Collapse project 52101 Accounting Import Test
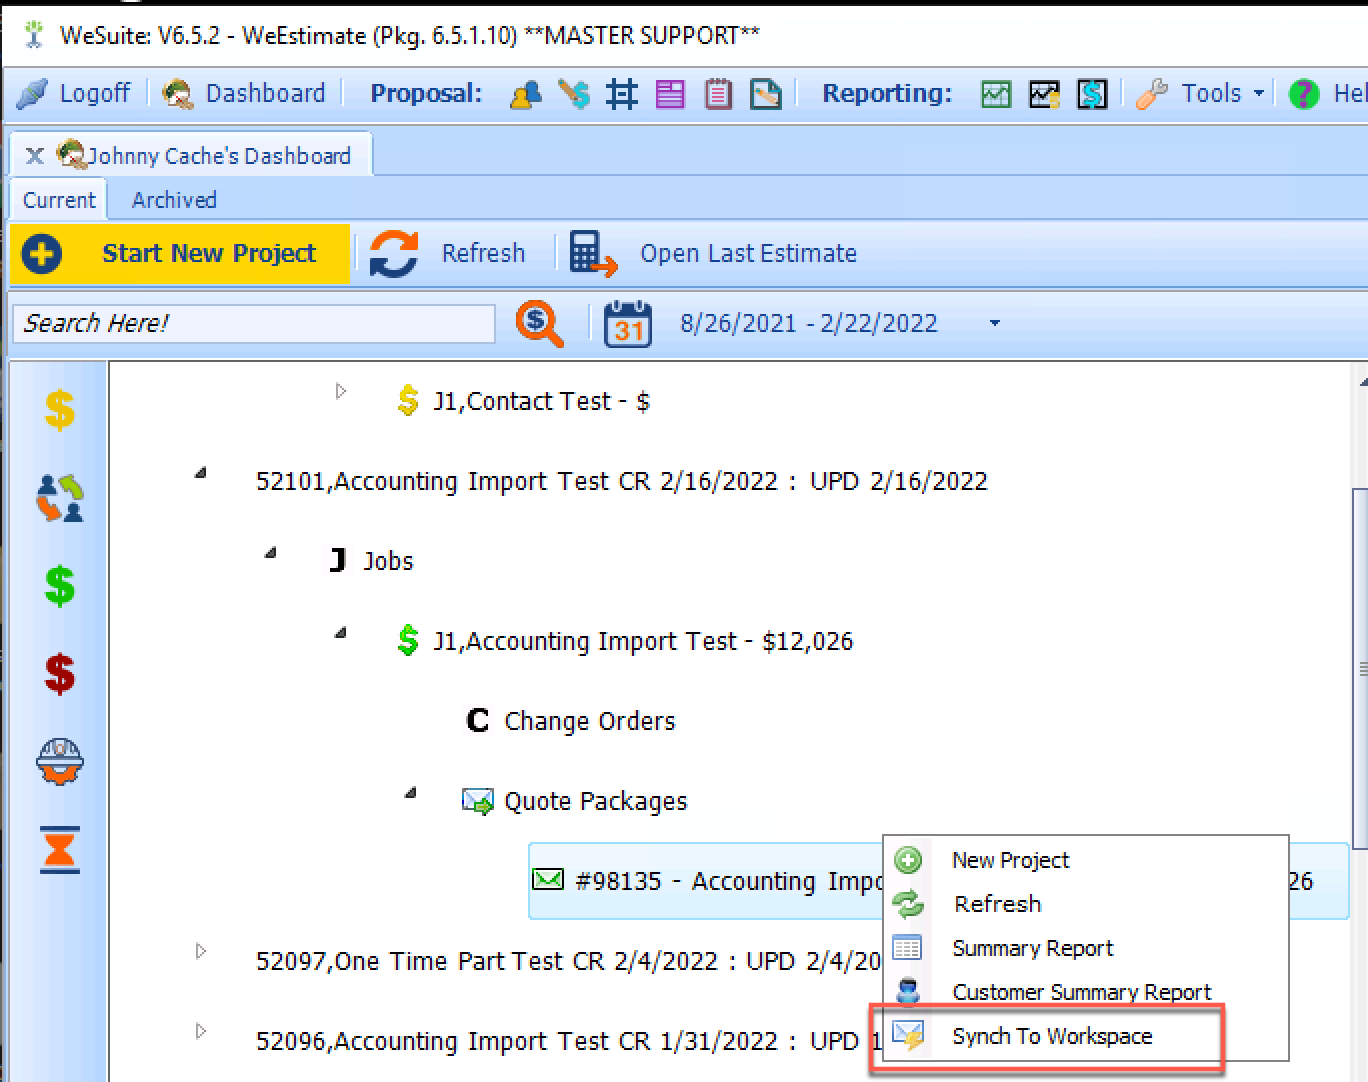The width and height of the screenshot is (1368, 1082). tap(201, 472)
